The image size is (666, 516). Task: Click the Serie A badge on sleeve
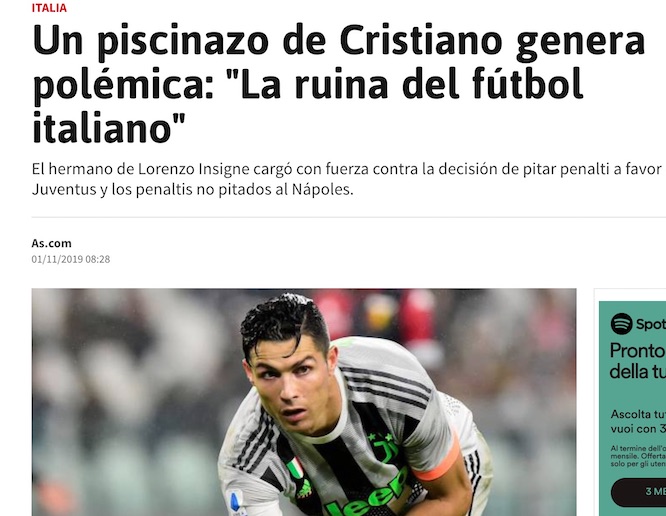coord(235,504)
